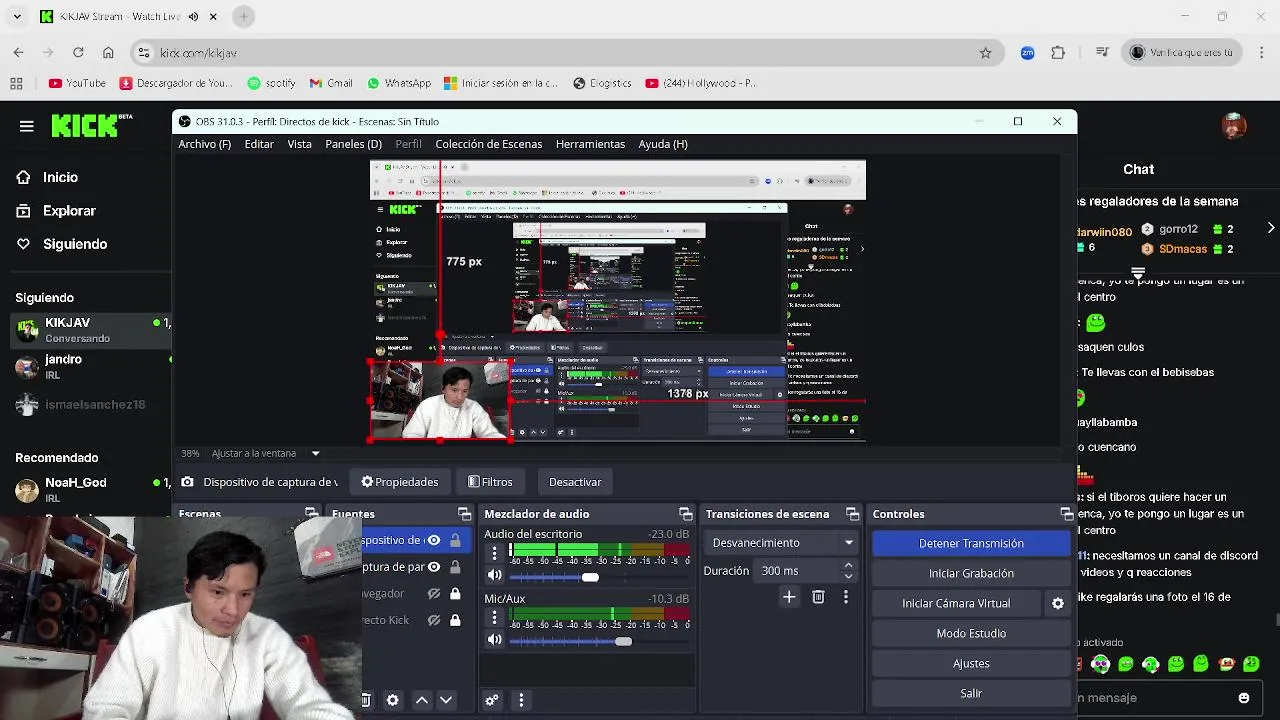Unlock the Directo Kick source
1280x720 pixels.
455,621
